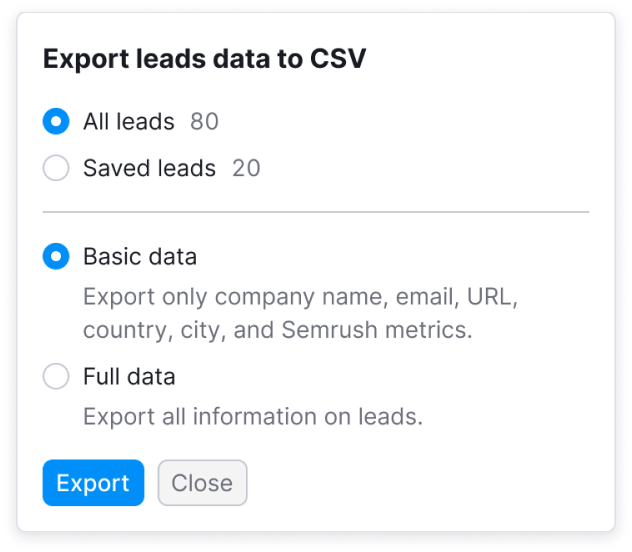Click the 20 count beside Saved leads
632x552 pixels.
(x=246, y=168)
